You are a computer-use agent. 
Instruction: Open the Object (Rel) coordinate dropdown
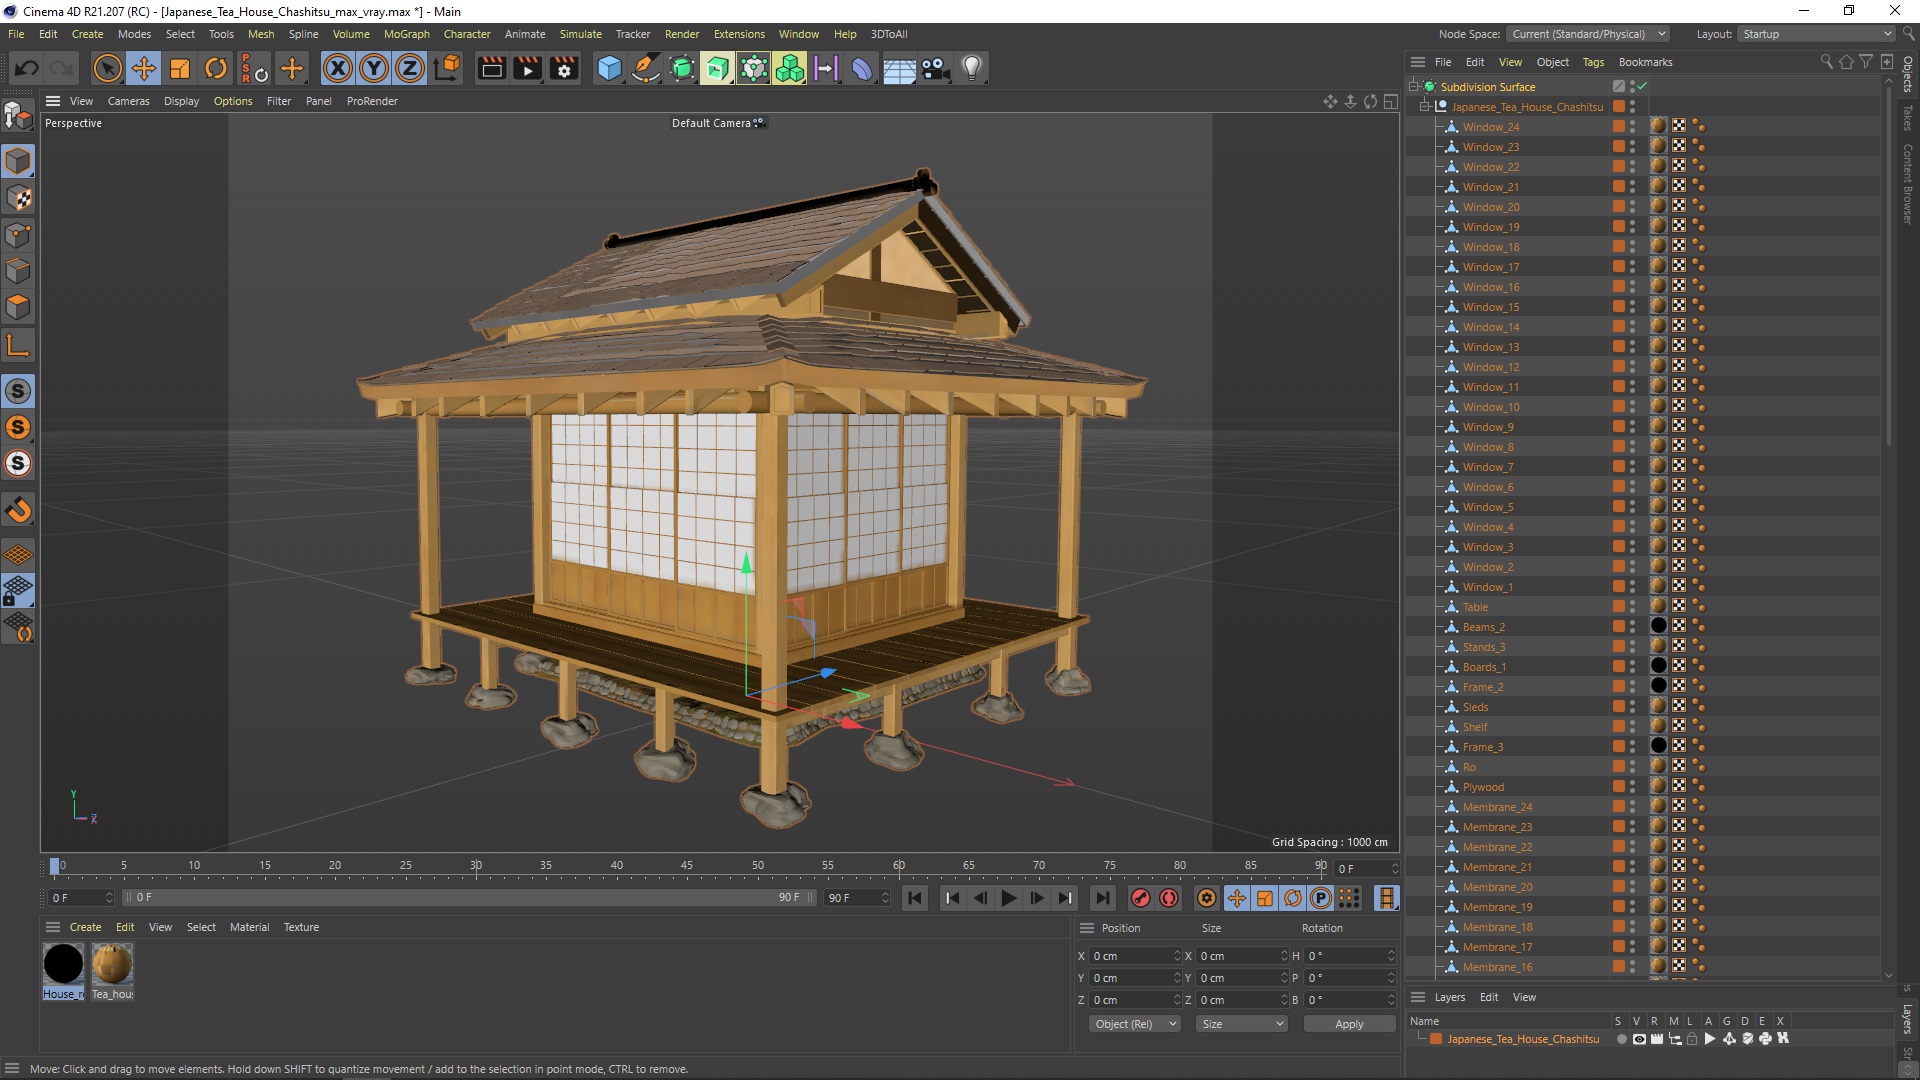pyautogui.click(x=1133, y=1024)
